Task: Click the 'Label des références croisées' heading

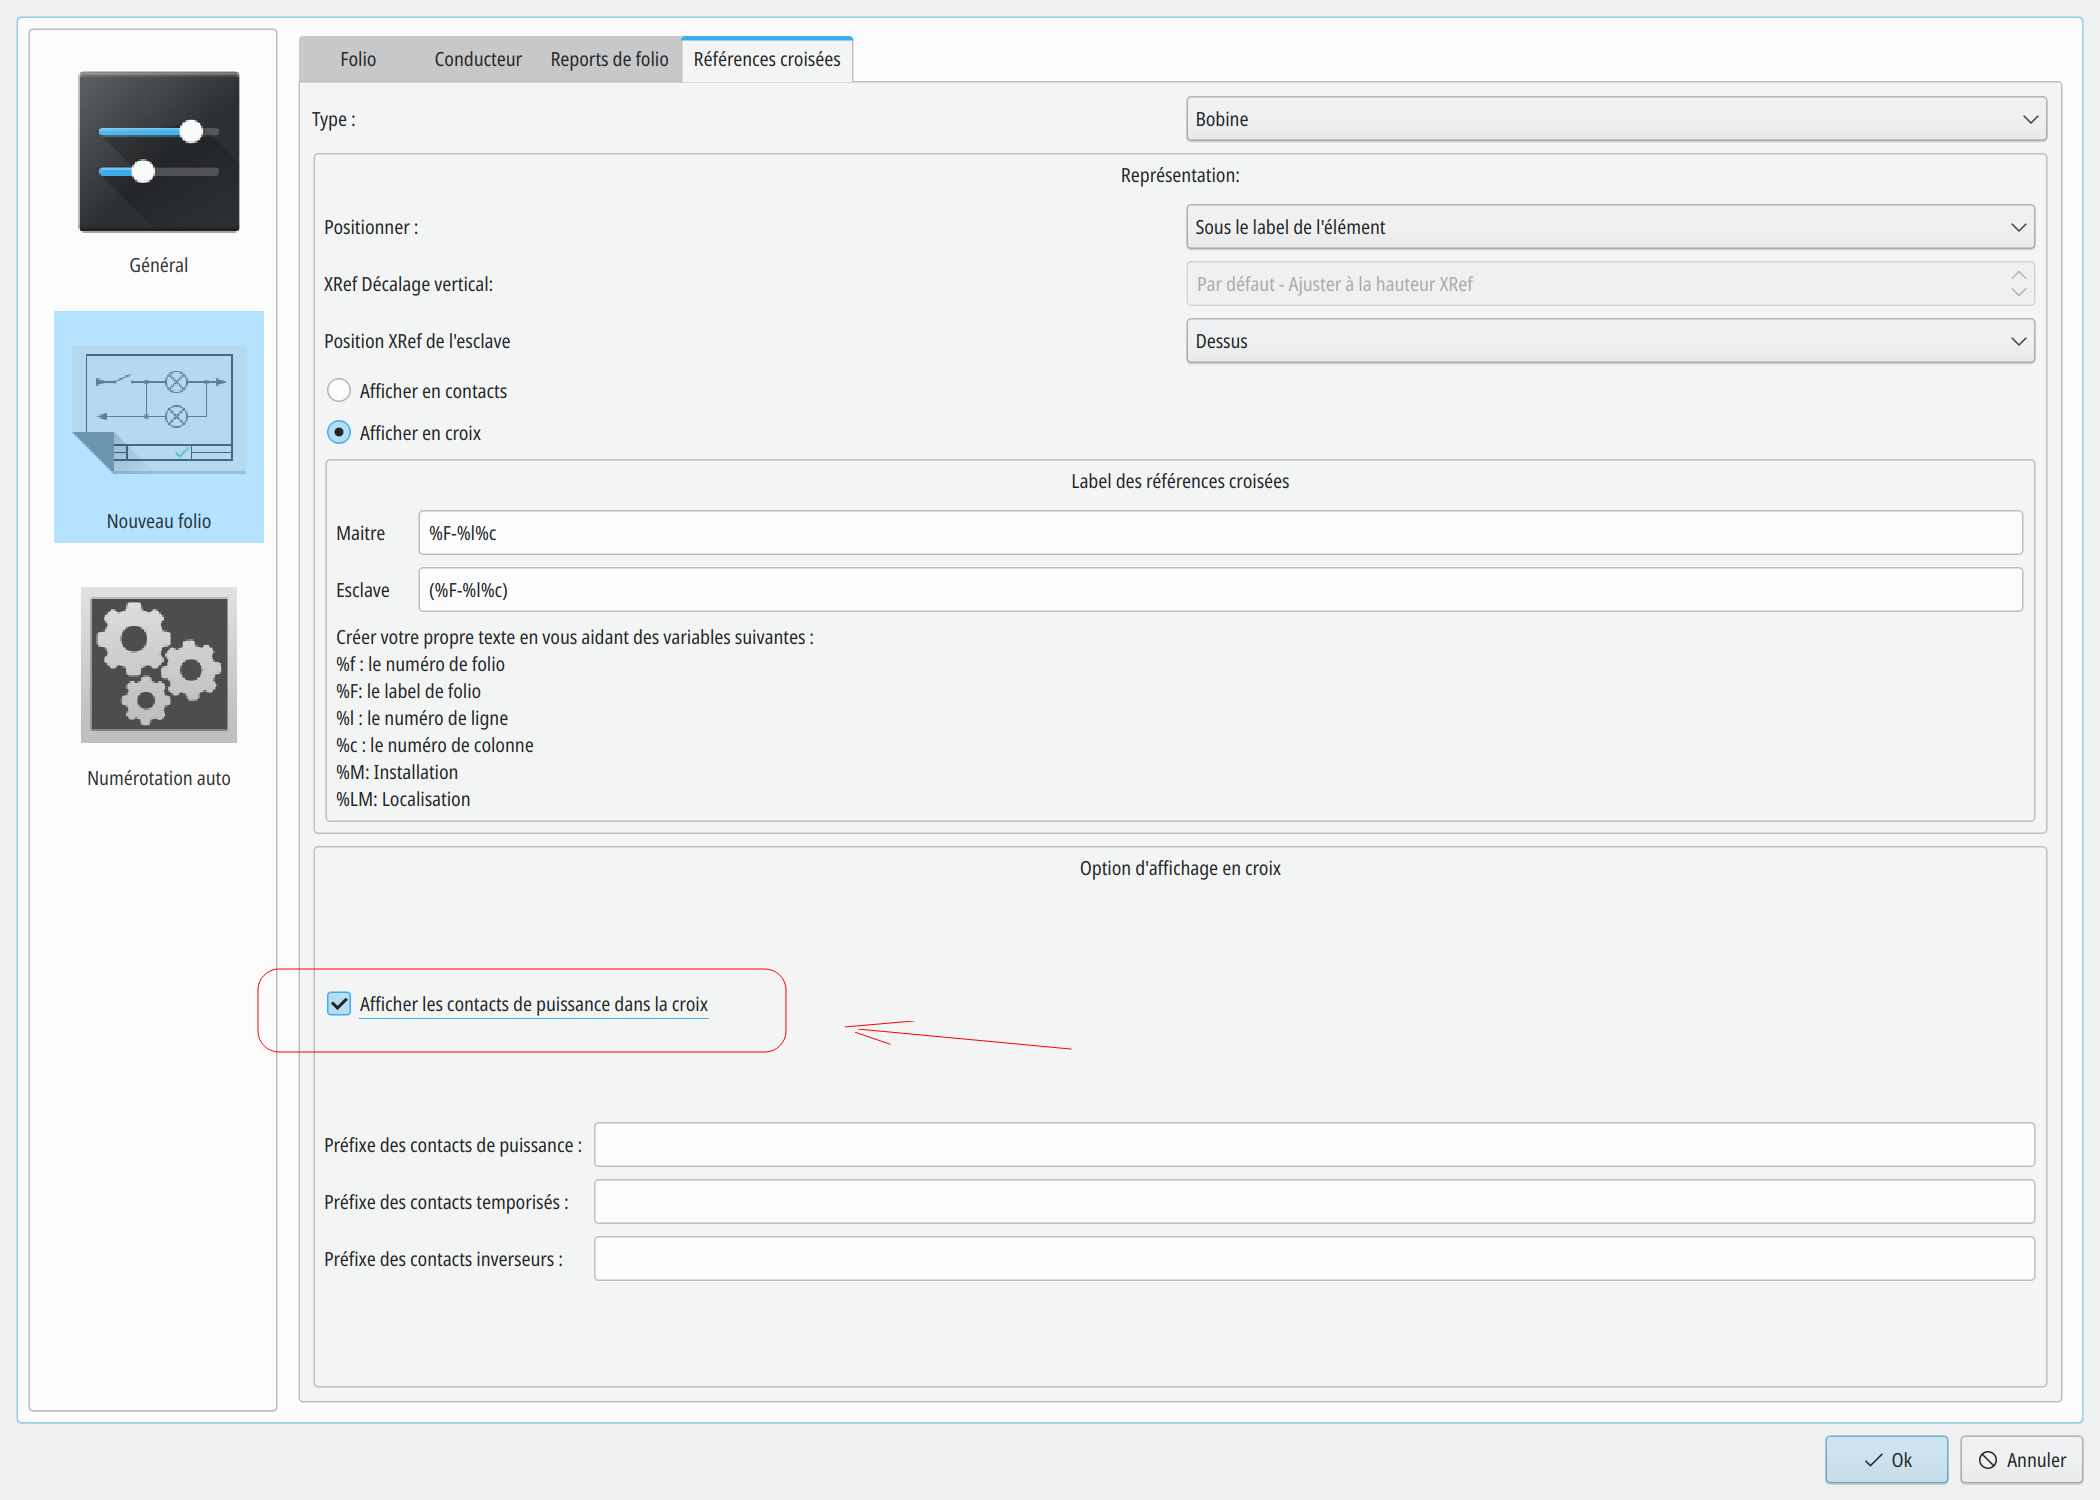Action: (1180, 481)
